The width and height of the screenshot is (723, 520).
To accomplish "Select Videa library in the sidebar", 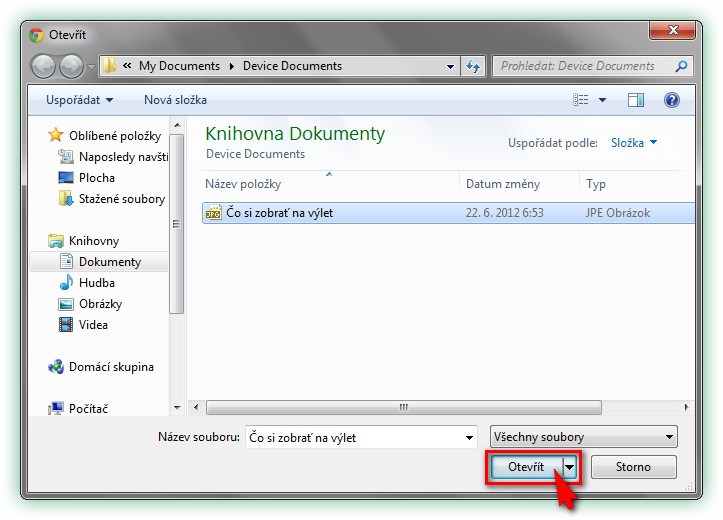I will tap(93, 325).
